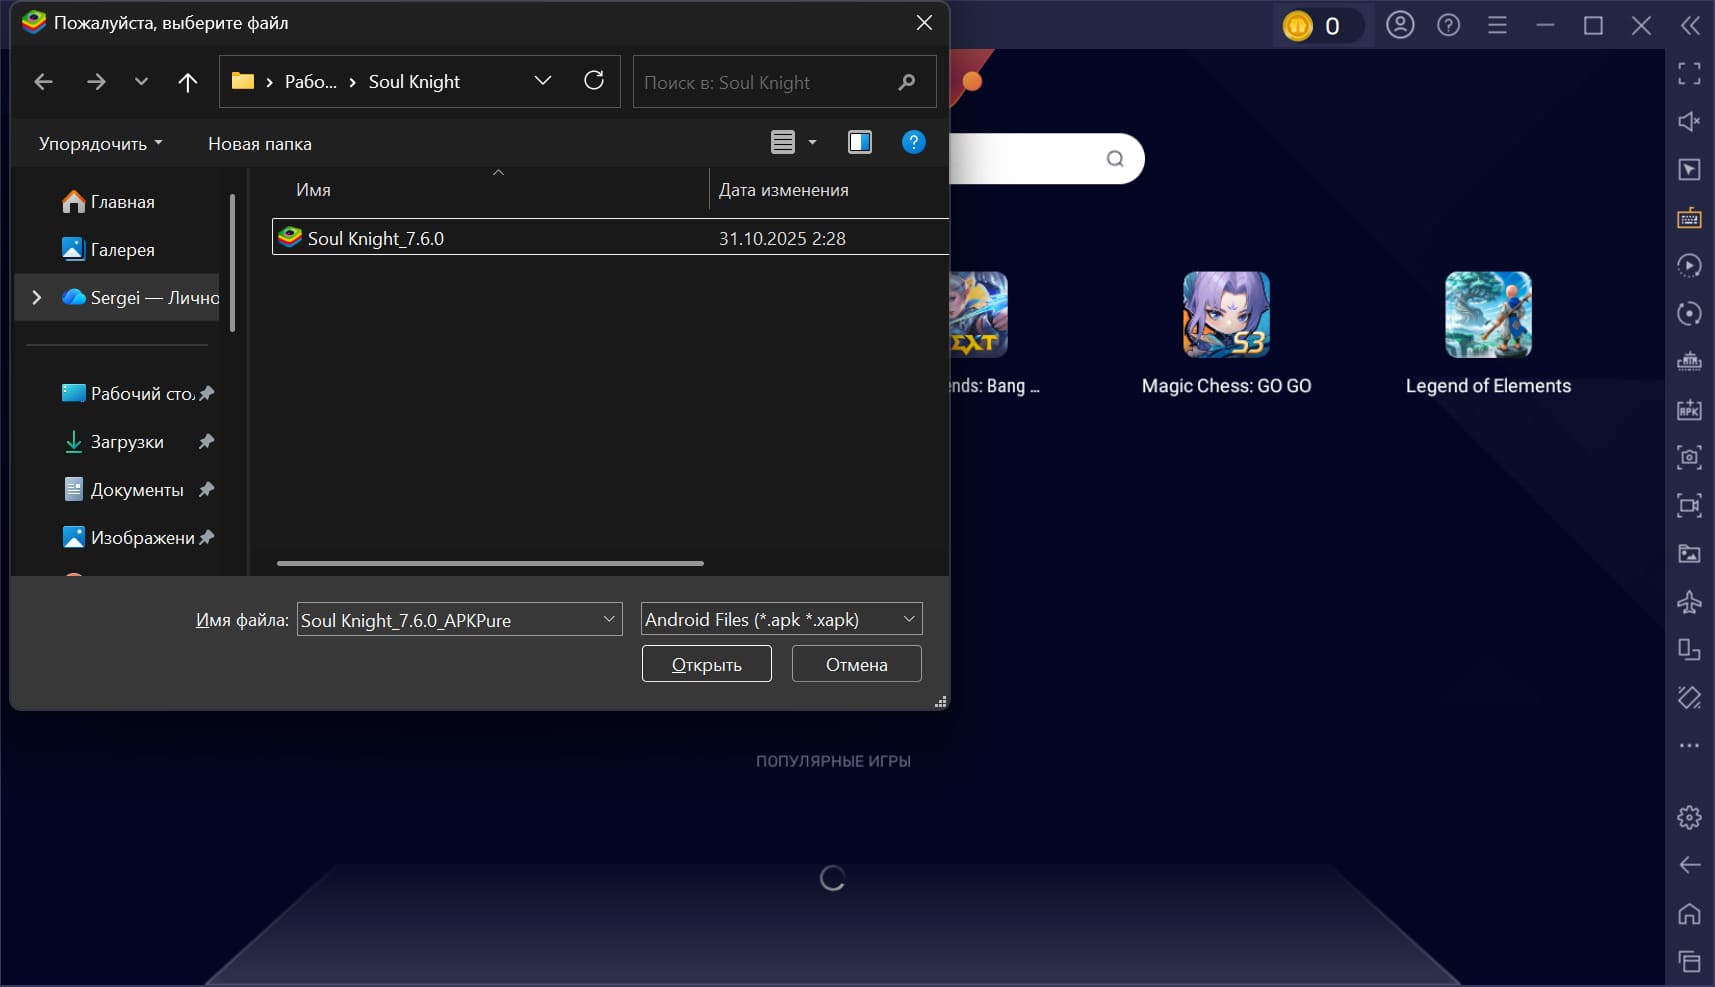Open the macro recorder
This screenshot has height=987, width=1715.
click(1690, 265)
